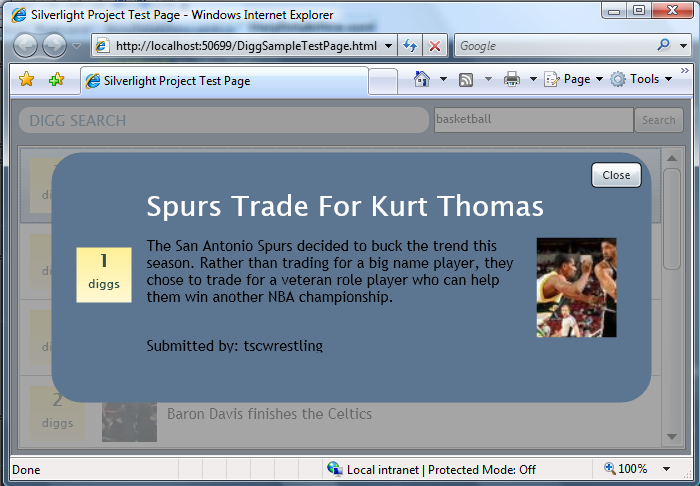Click the Google search box

tap(556, 46)
